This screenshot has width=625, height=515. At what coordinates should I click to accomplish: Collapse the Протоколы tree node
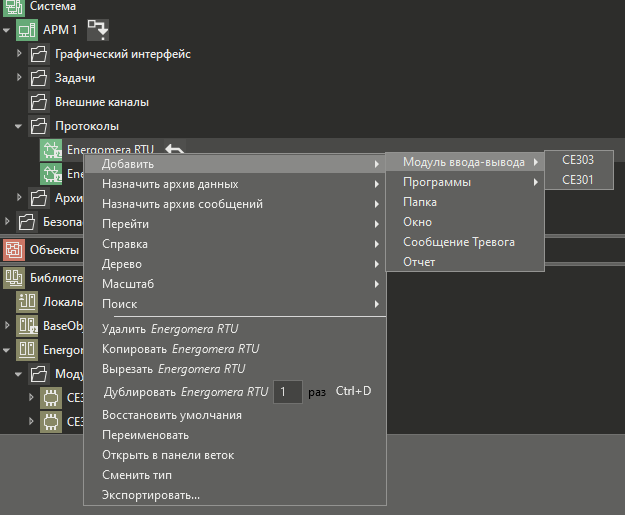coord(20,126)
